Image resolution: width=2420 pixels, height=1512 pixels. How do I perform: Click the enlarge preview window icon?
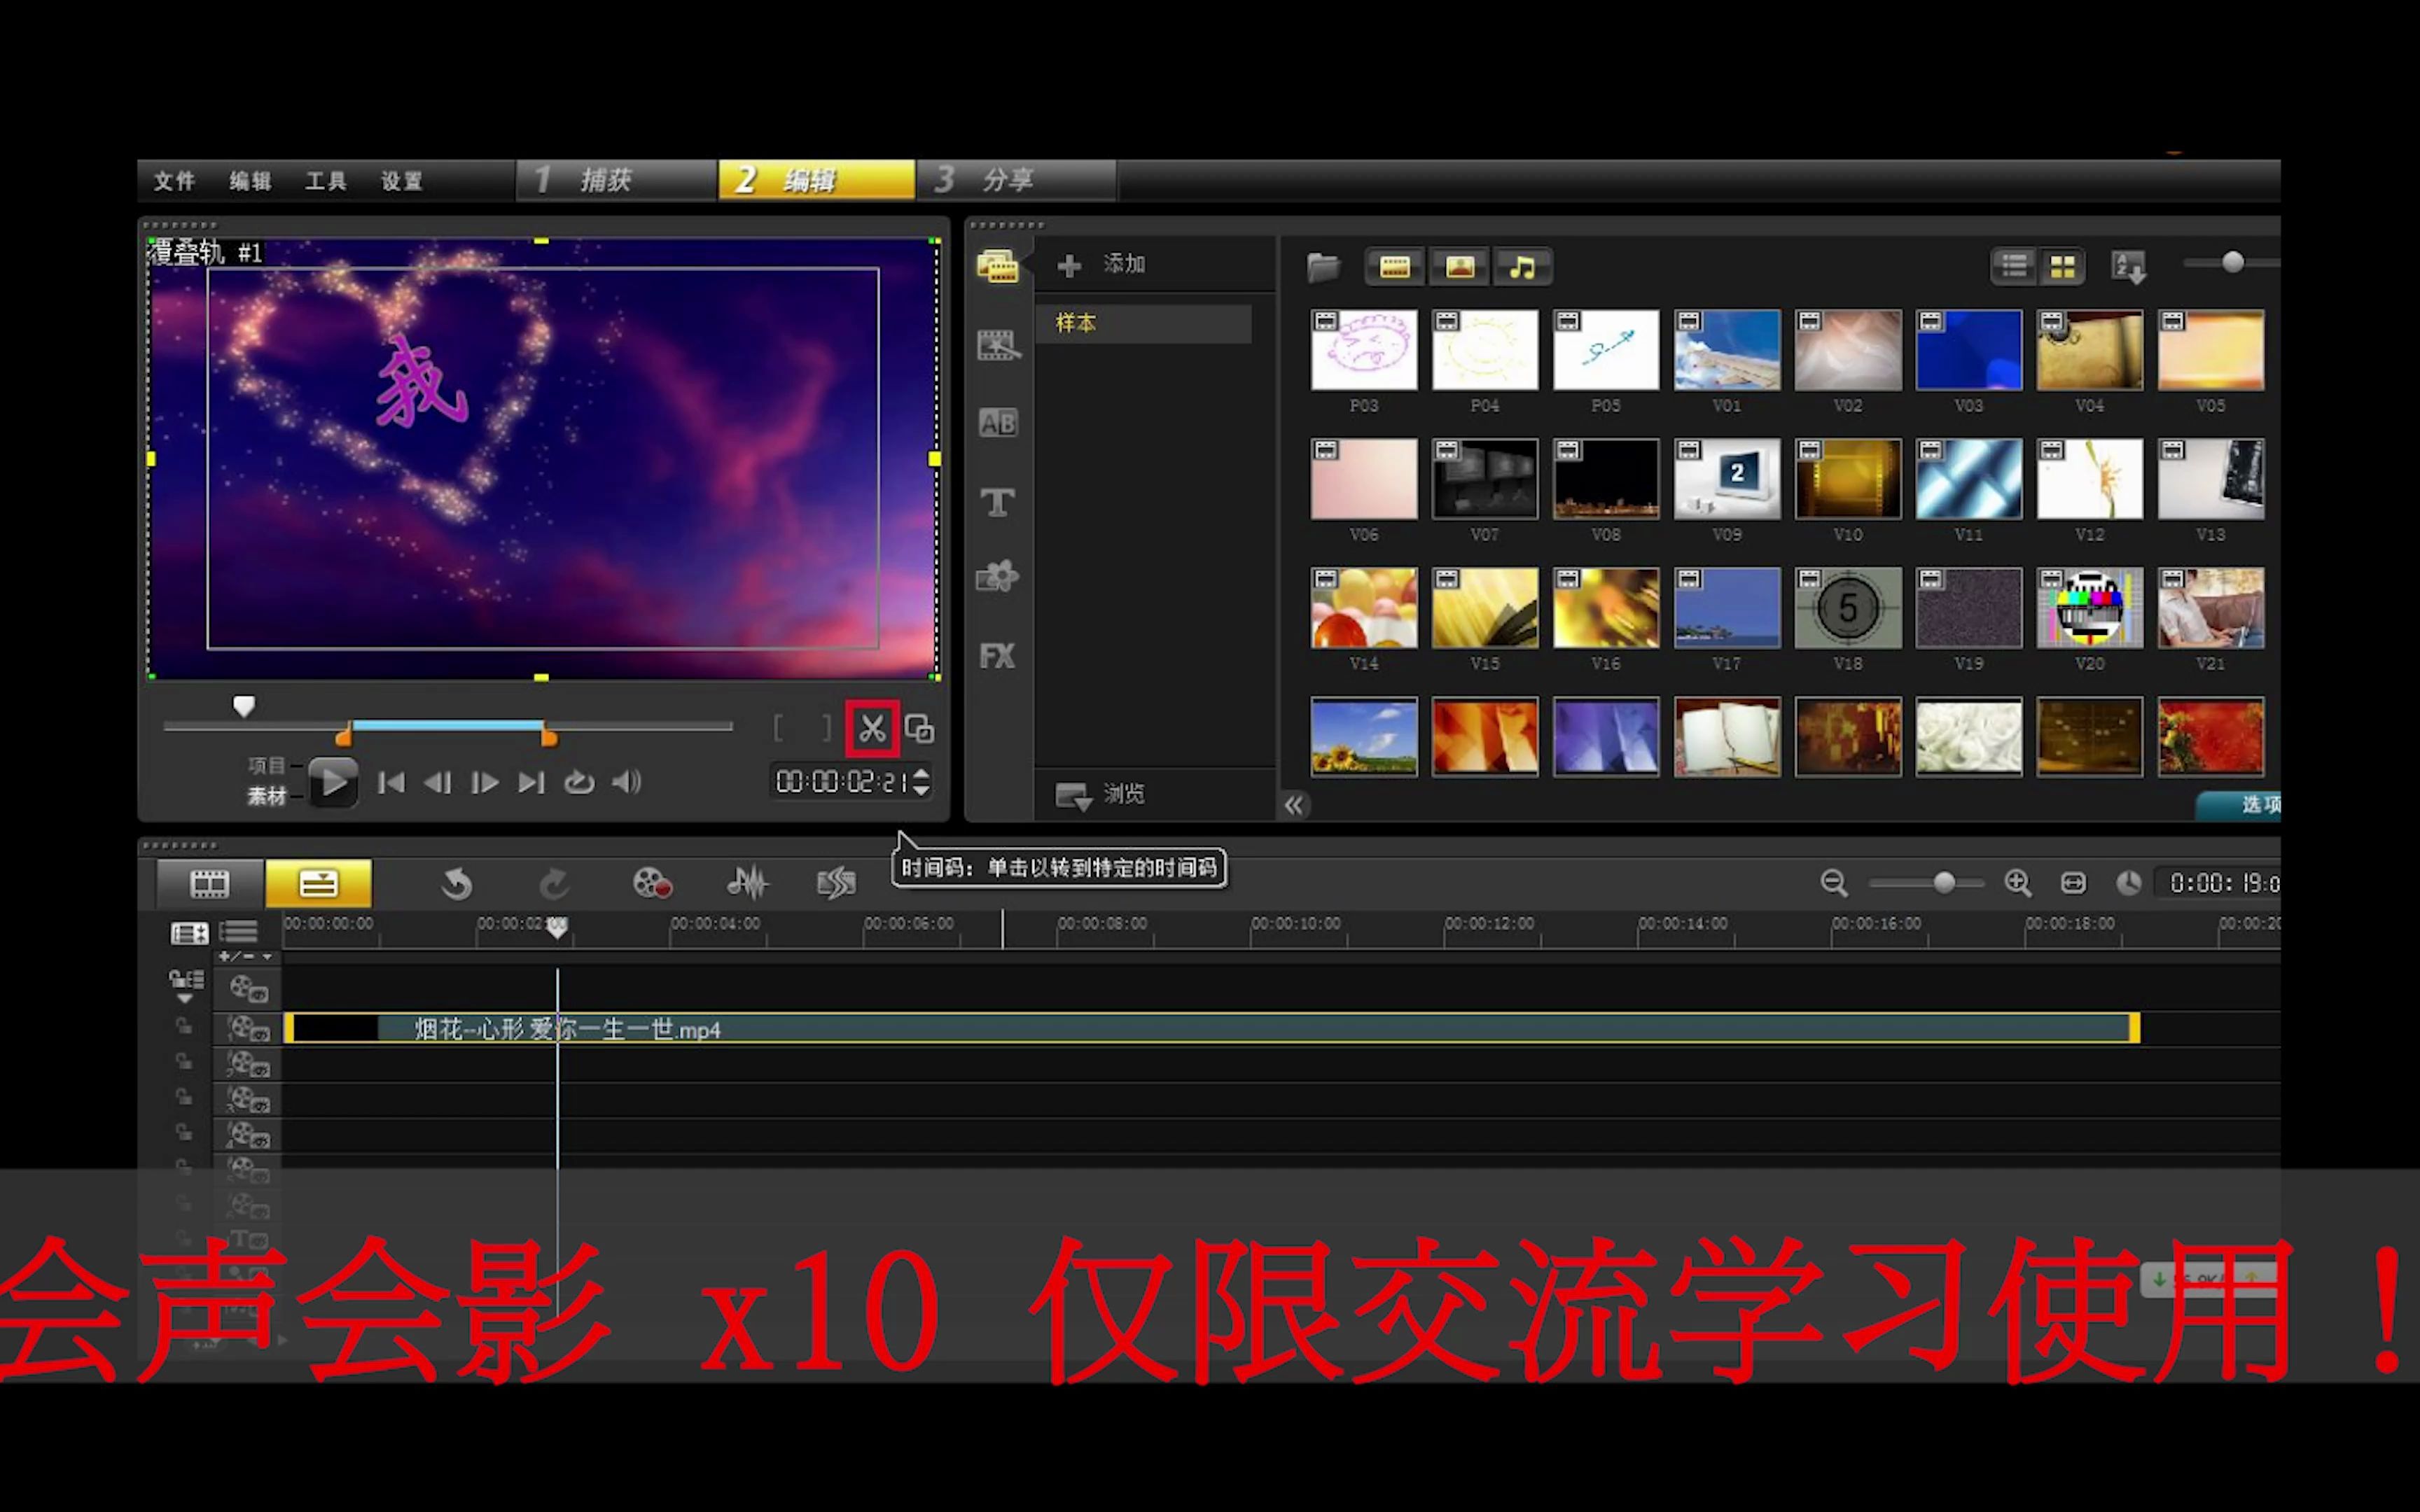tap(919, 729)
